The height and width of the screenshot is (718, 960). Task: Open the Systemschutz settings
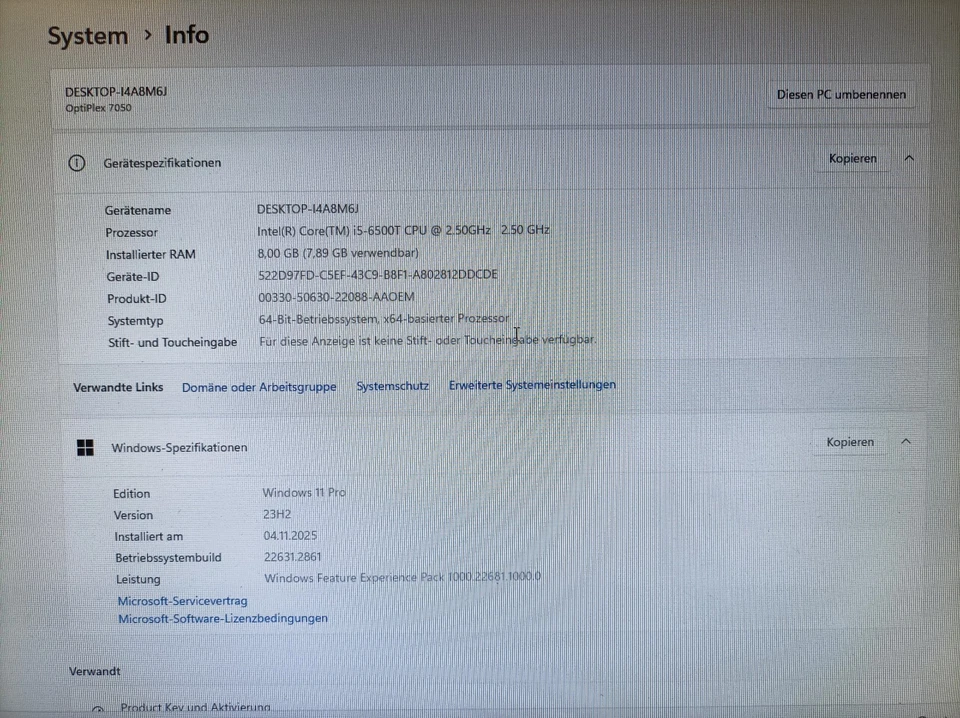(x=392, y=385)
